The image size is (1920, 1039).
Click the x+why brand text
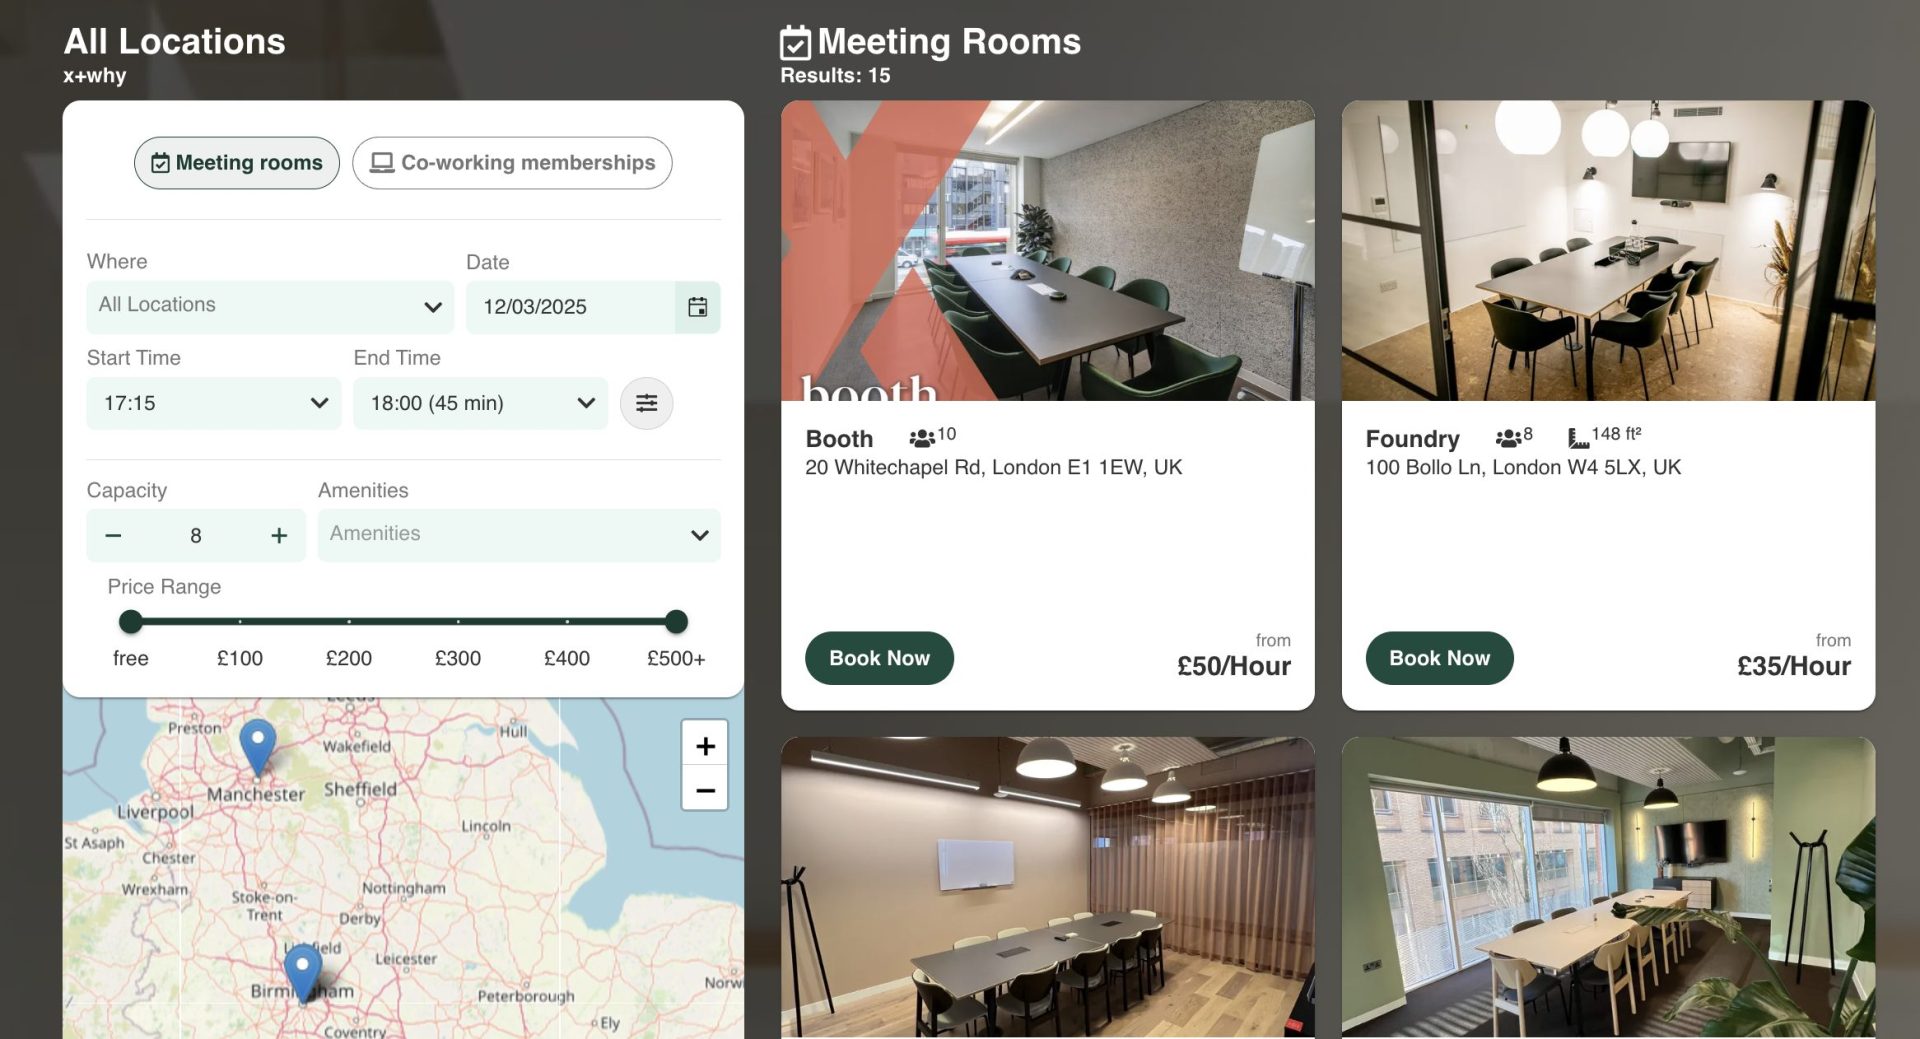click(95, 76)
